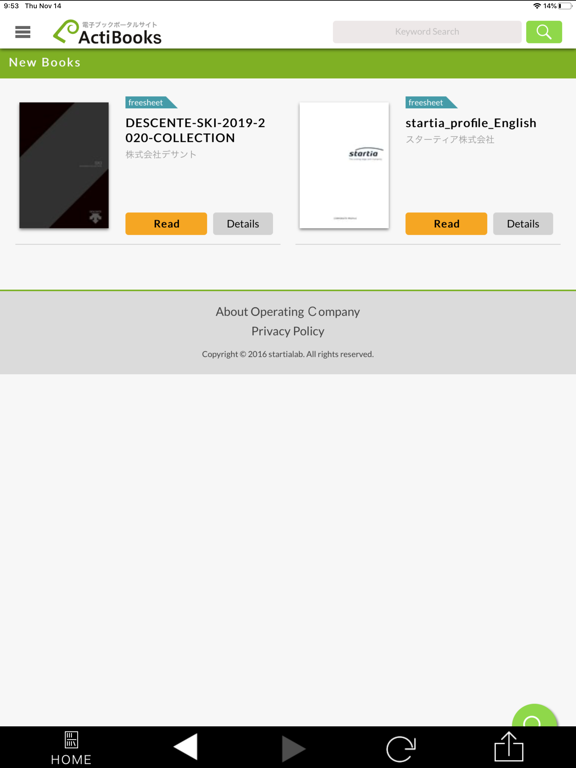Open the Privacy Policy link

(288, 331)
